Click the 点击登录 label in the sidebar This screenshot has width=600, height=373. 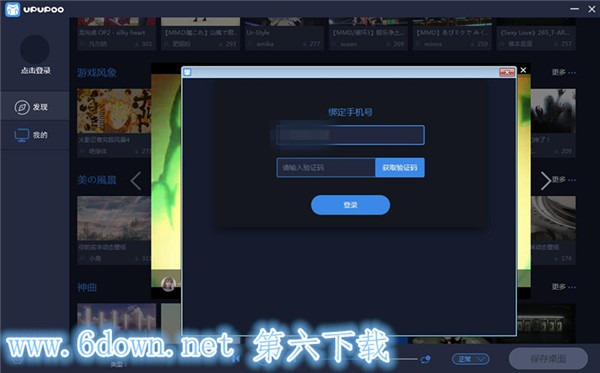(36, 70)
